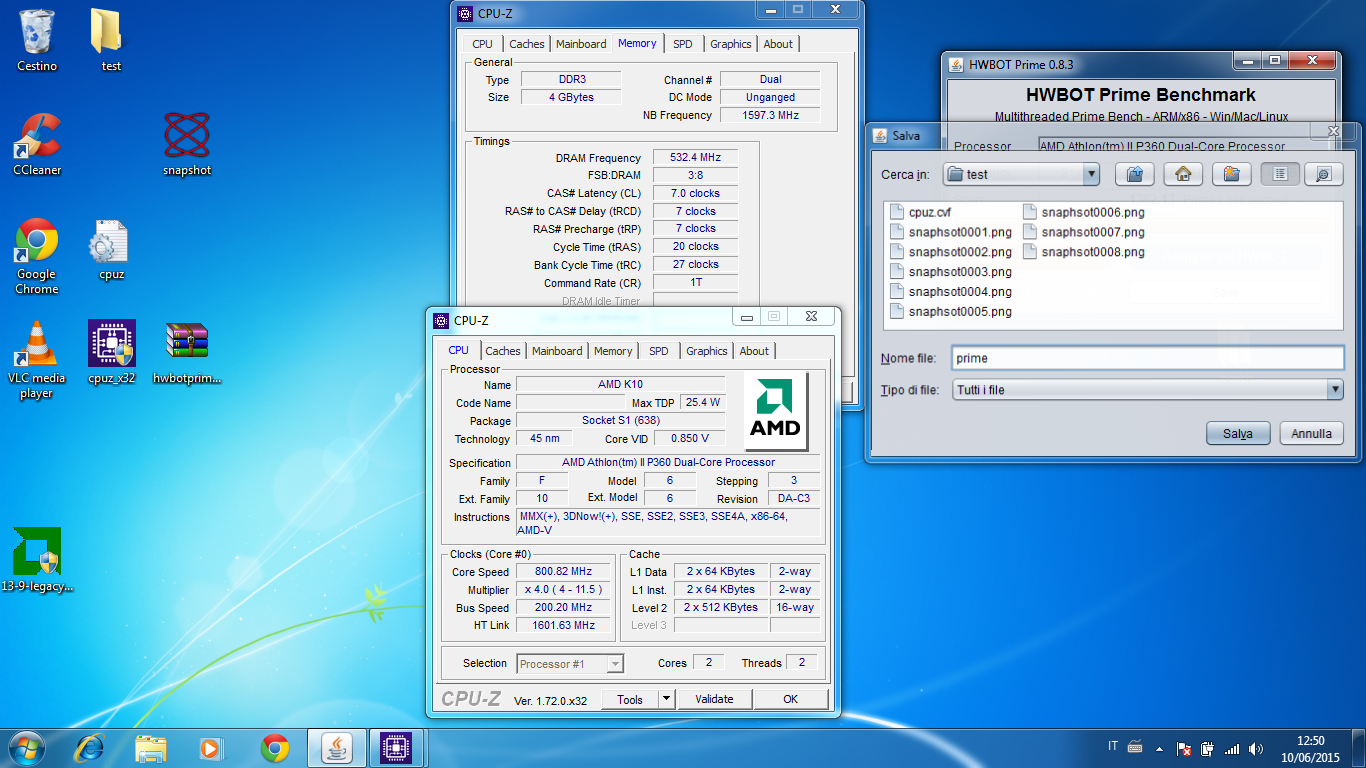This screenshot has width=1366, height=768.
Task: Open CCleaner desktop shortcut
Action: click(37, 144)
